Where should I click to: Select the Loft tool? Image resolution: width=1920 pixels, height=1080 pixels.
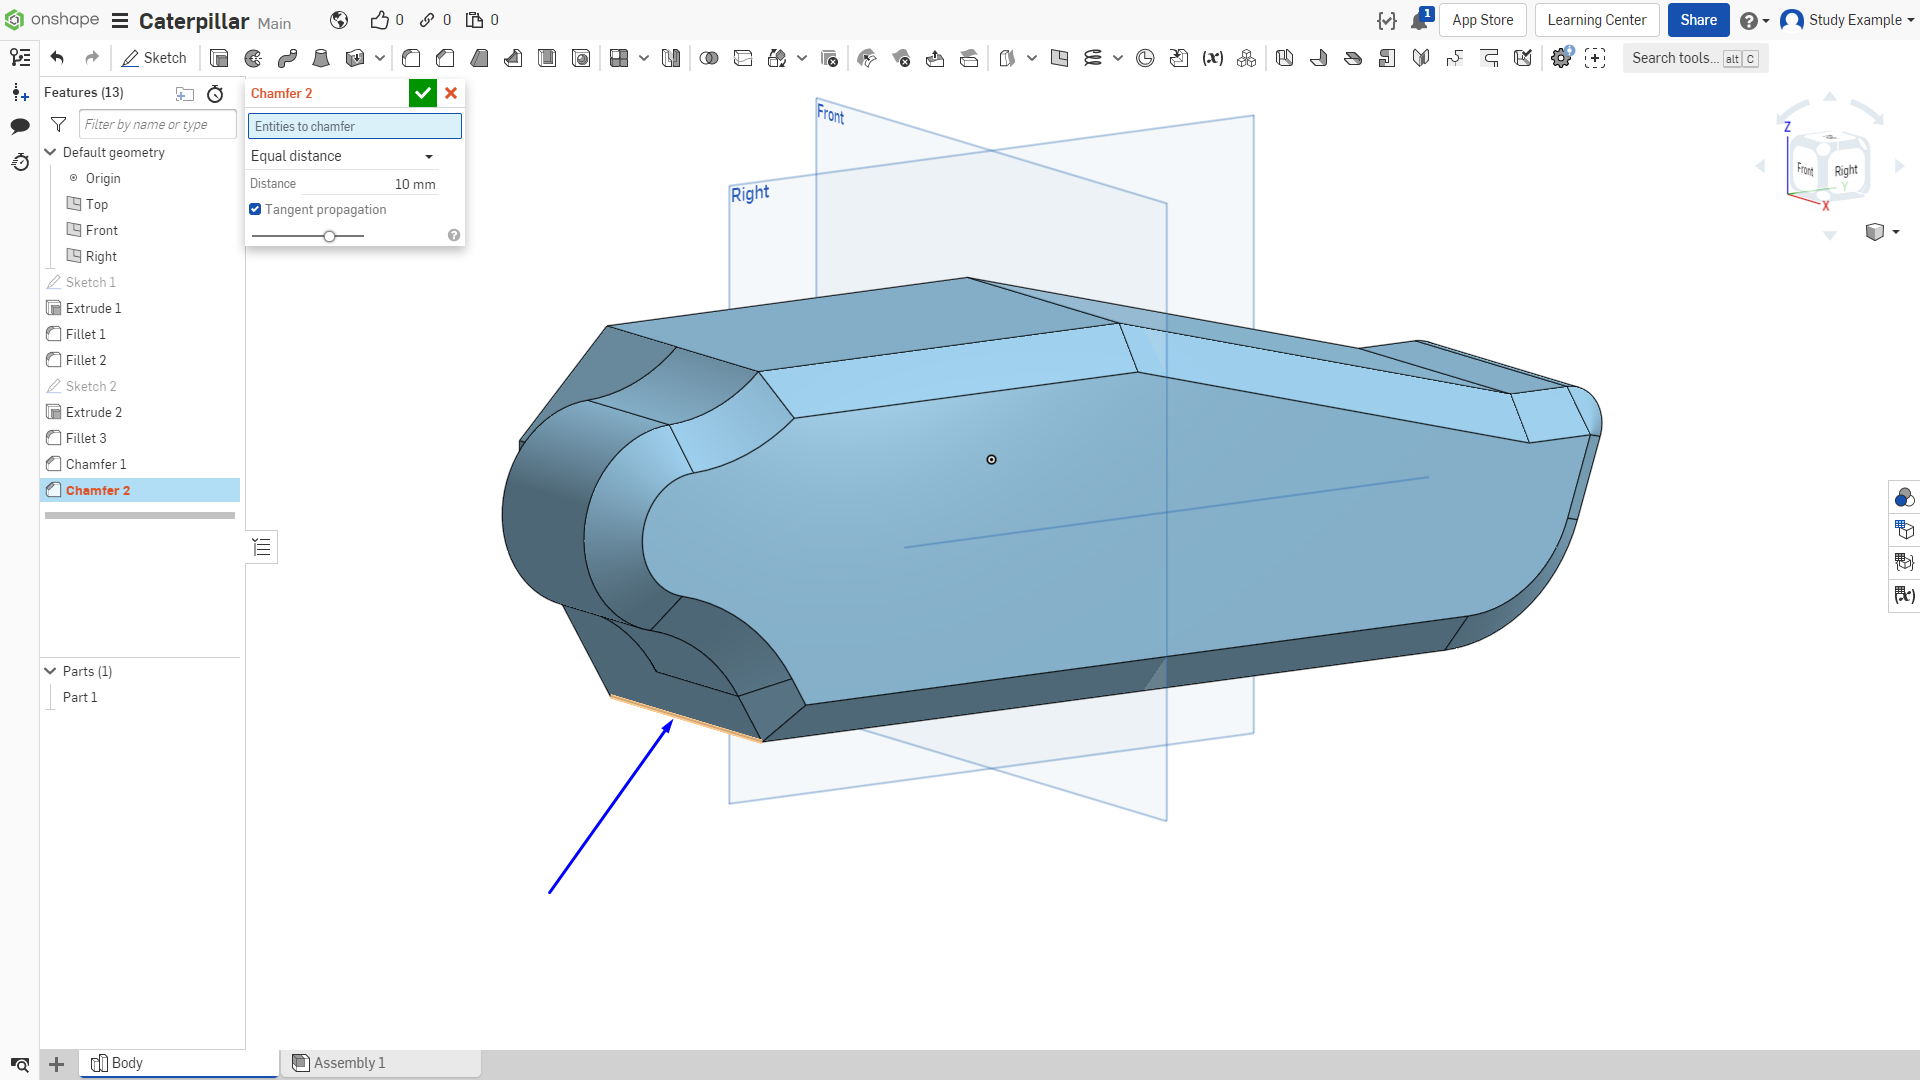point(321,58)
